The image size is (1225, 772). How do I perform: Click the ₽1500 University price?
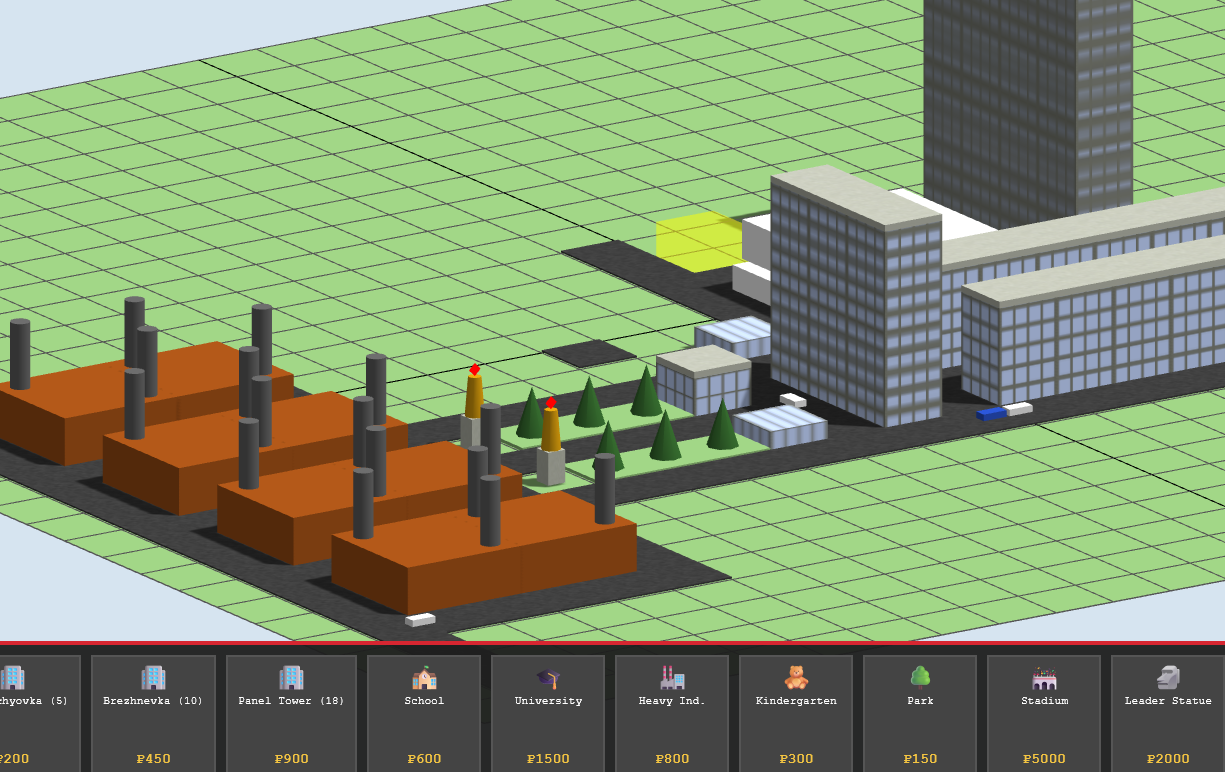pos(548,759)
